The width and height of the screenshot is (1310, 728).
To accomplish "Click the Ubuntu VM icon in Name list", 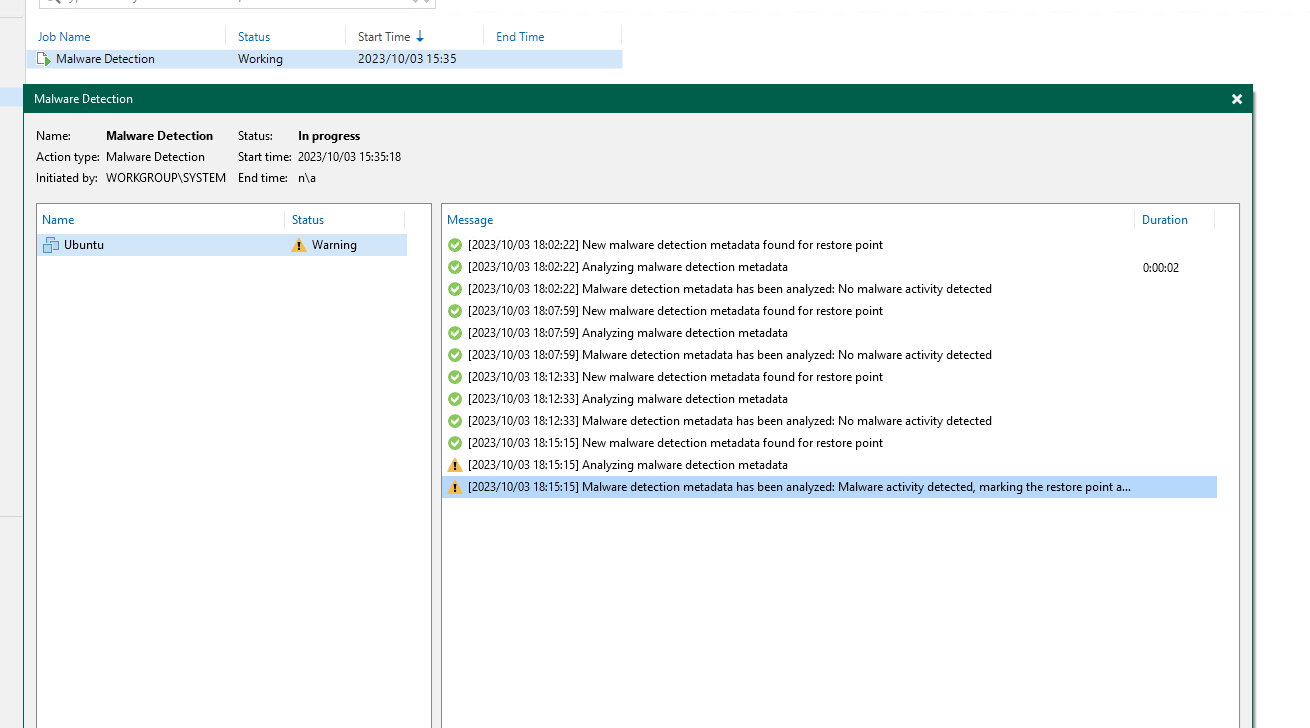I will point(51,245).
